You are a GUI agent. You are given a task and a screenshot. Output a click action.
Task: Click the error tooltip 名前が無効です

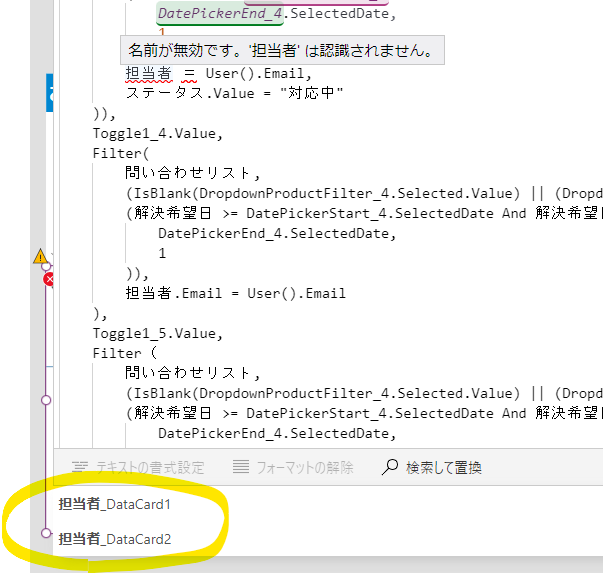tap(282, 50)
